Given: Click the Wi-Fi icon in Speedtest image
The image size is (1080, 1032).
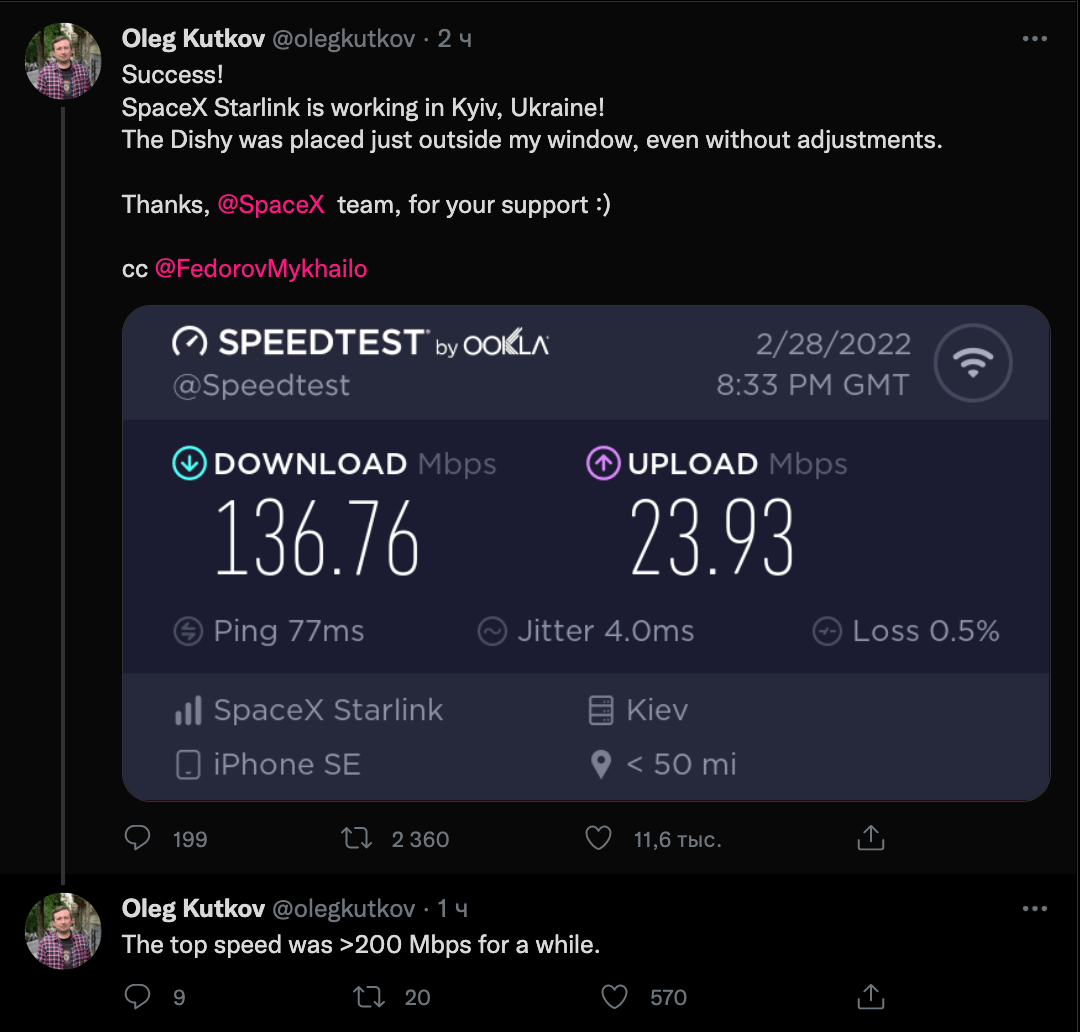Looking at the screenshot, I should pyautogui.click(x=972, y=364).
